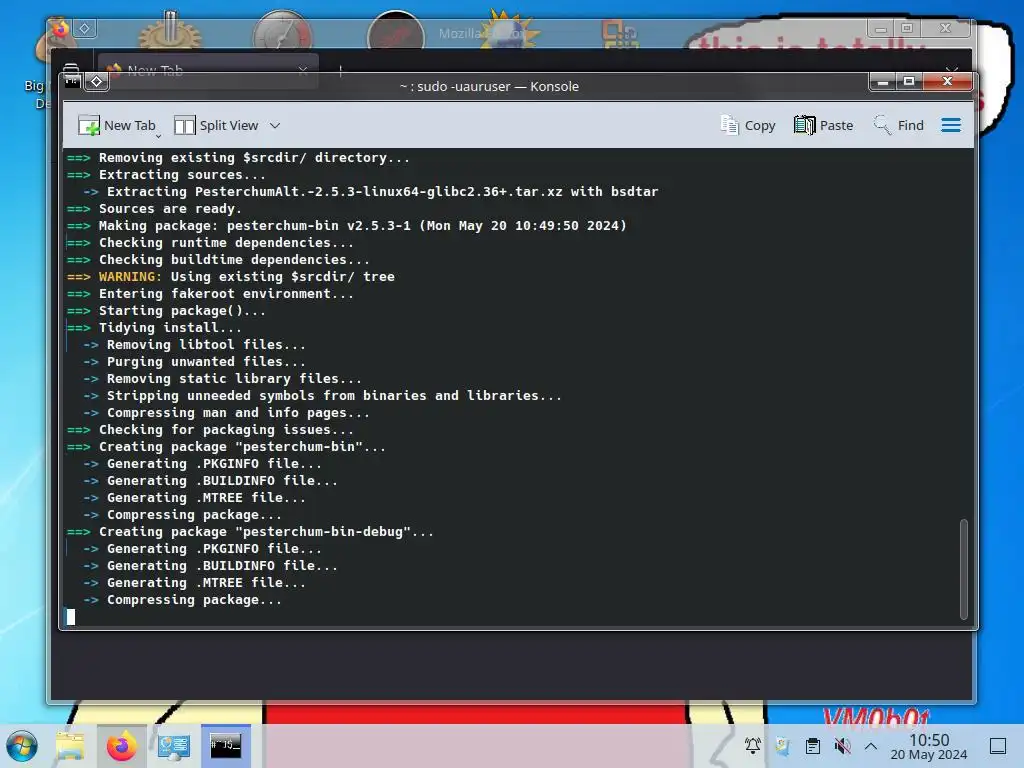Click the show desktop button

998,746
